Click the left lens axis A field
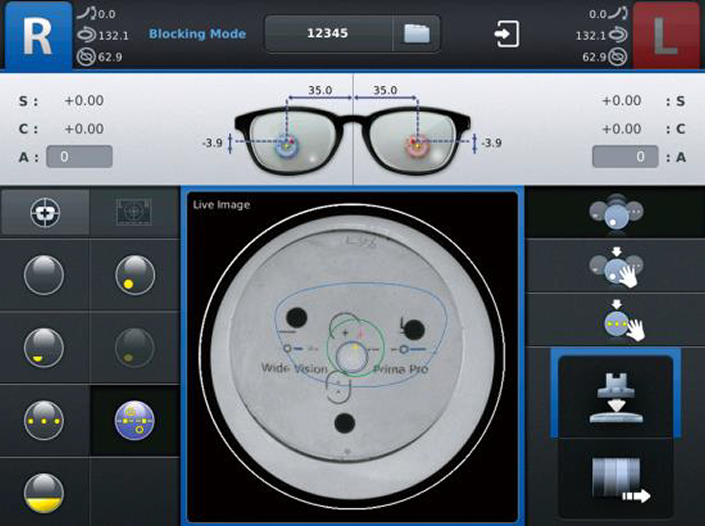The image size is (705, 526). (625, 156)
